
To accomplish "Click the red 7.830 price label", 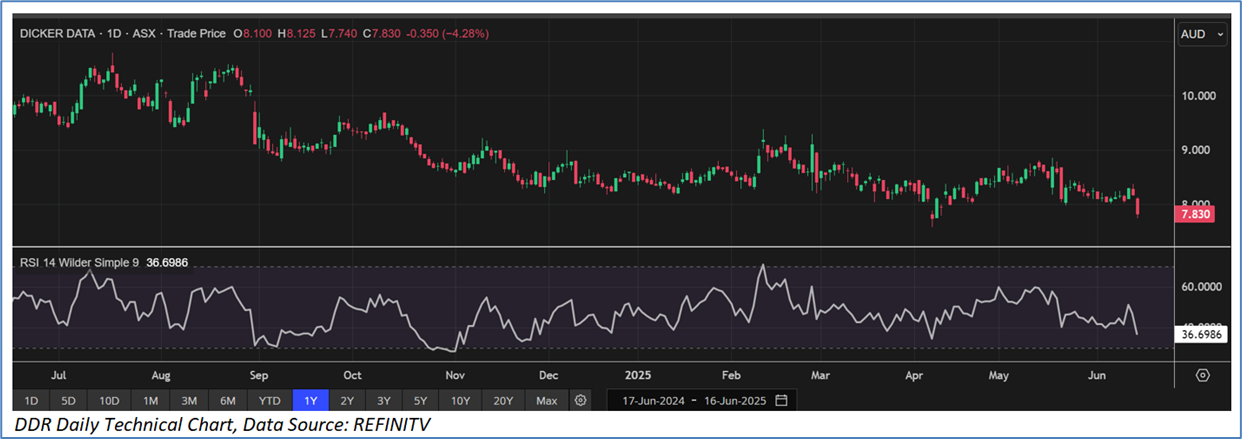I will pyautogui.click(x=1194, y=215).
